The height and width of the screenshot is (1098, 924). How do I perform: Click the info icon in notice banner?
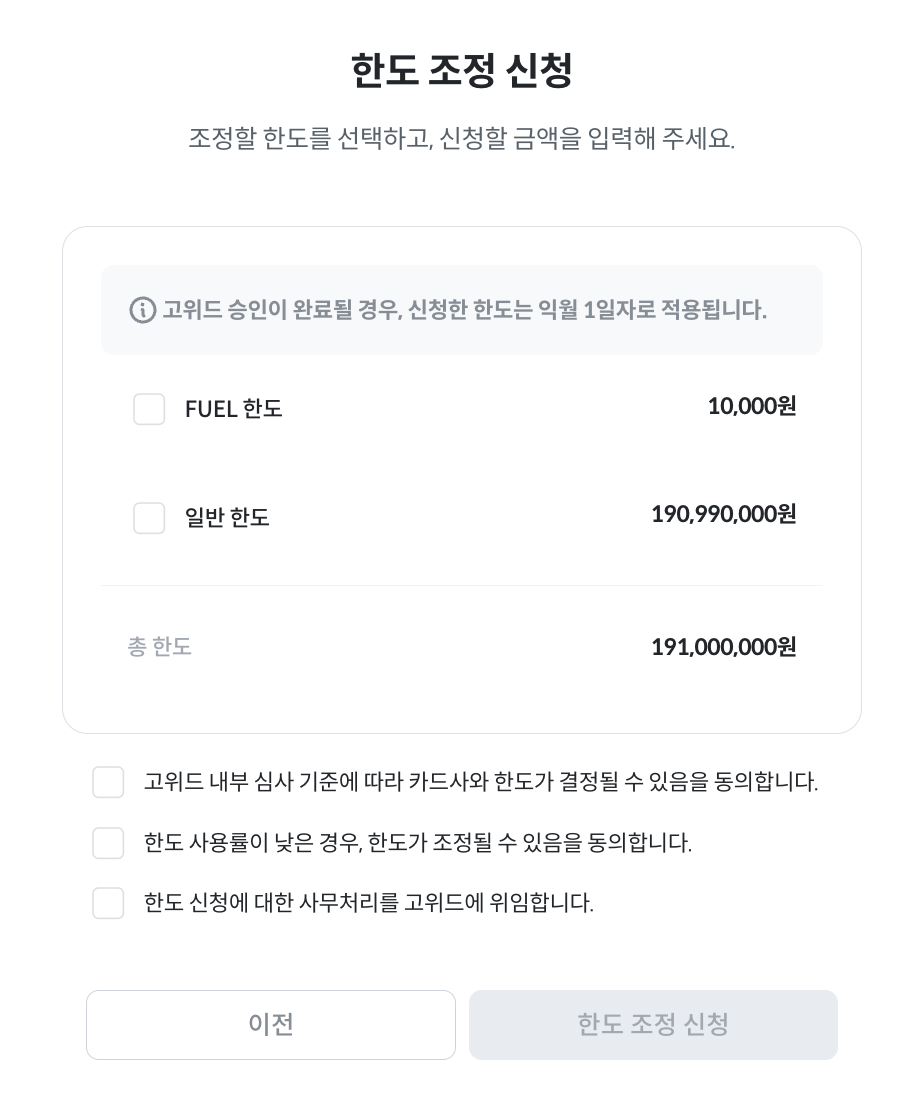(x=143, y=310)
